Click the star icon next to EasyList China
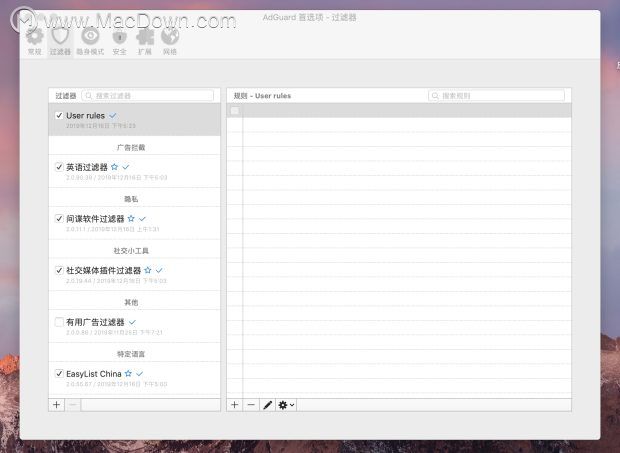The height and width of the screenshot is (453, 620). (x=128, y=374)
